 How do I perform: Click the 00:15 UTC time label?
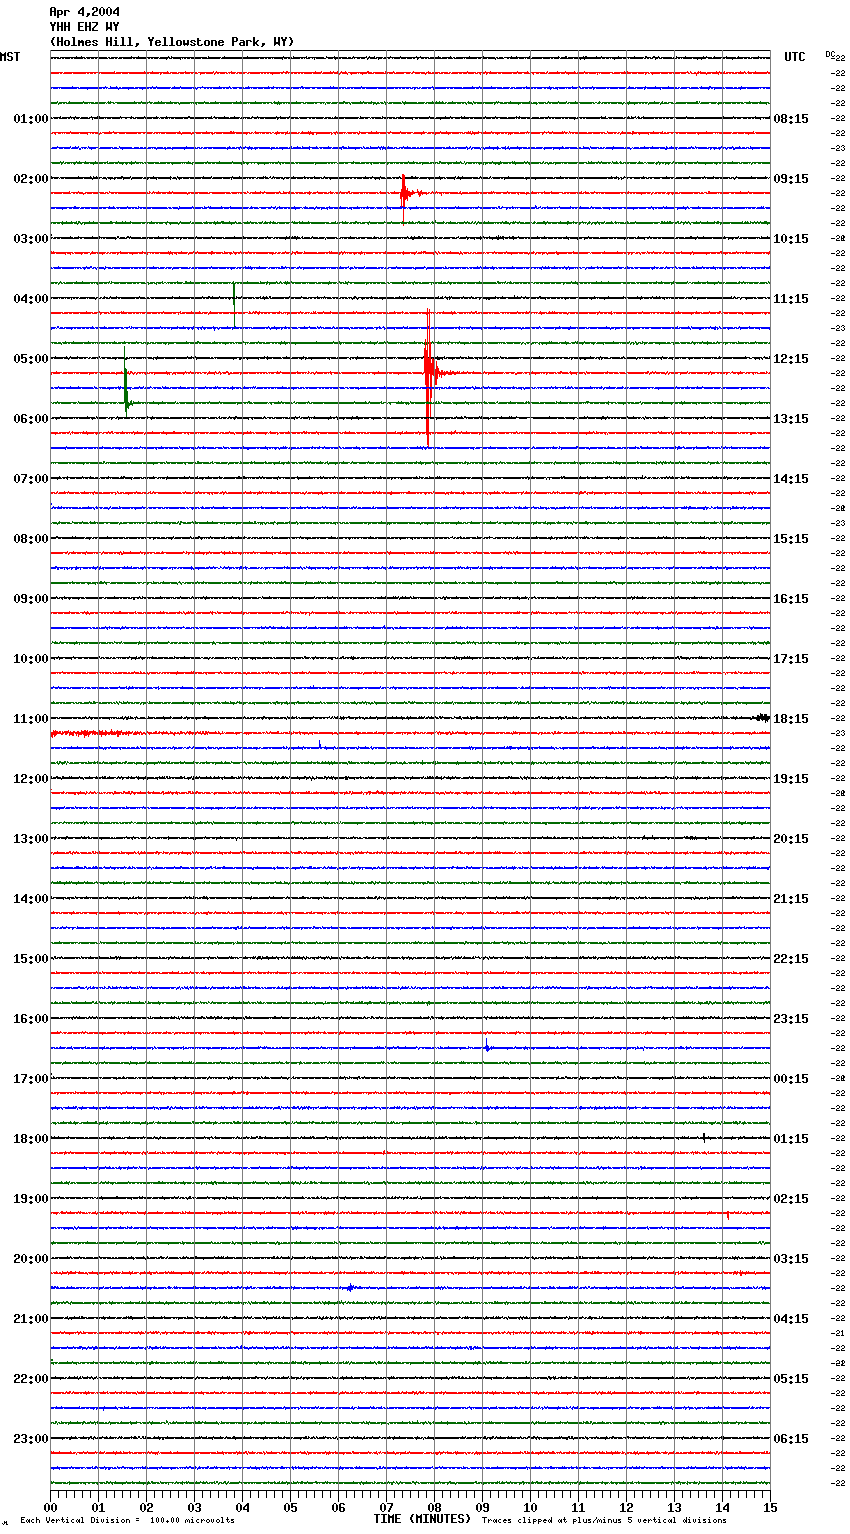(x=791, y=1079)
